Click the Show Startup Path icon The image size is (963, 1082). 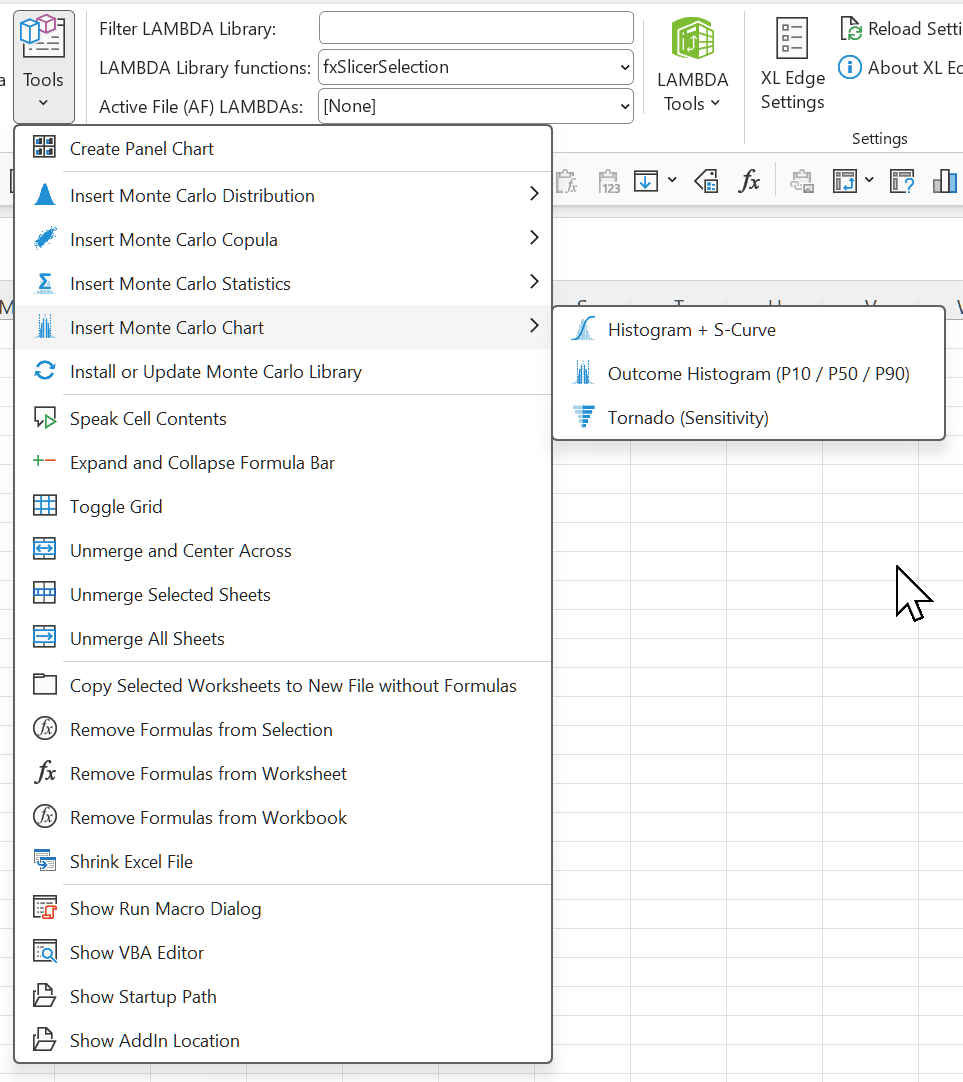[x=45, y=996]
